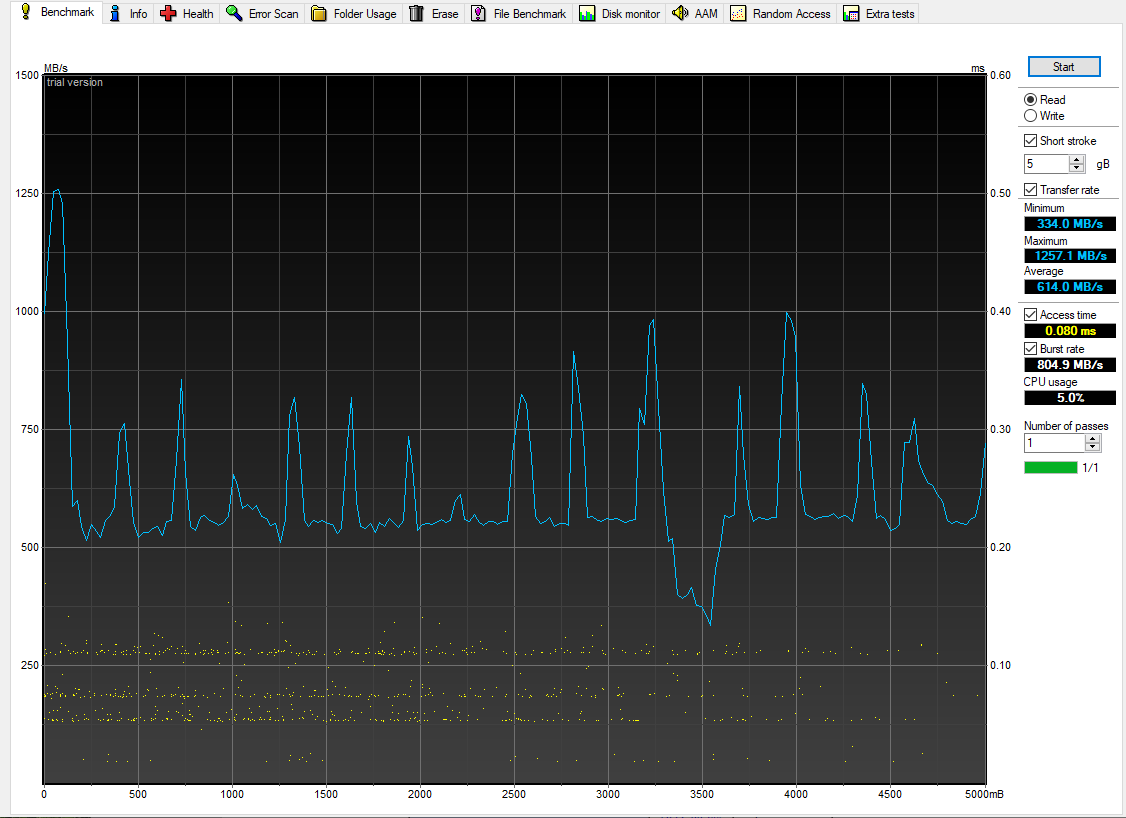
Task: Click the CPU usage value 5.0%
Action: pos(1070,398)
